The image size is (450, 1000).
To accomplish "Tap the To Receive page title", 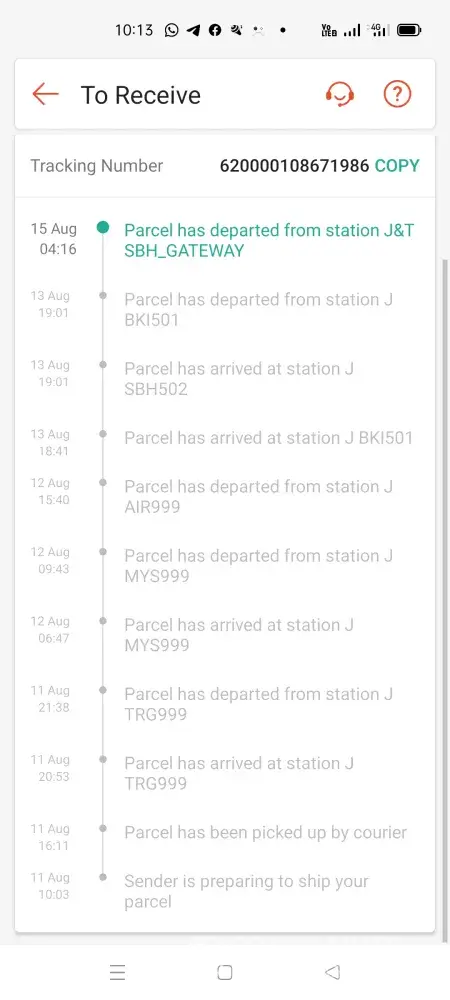I will click(141, 95).
